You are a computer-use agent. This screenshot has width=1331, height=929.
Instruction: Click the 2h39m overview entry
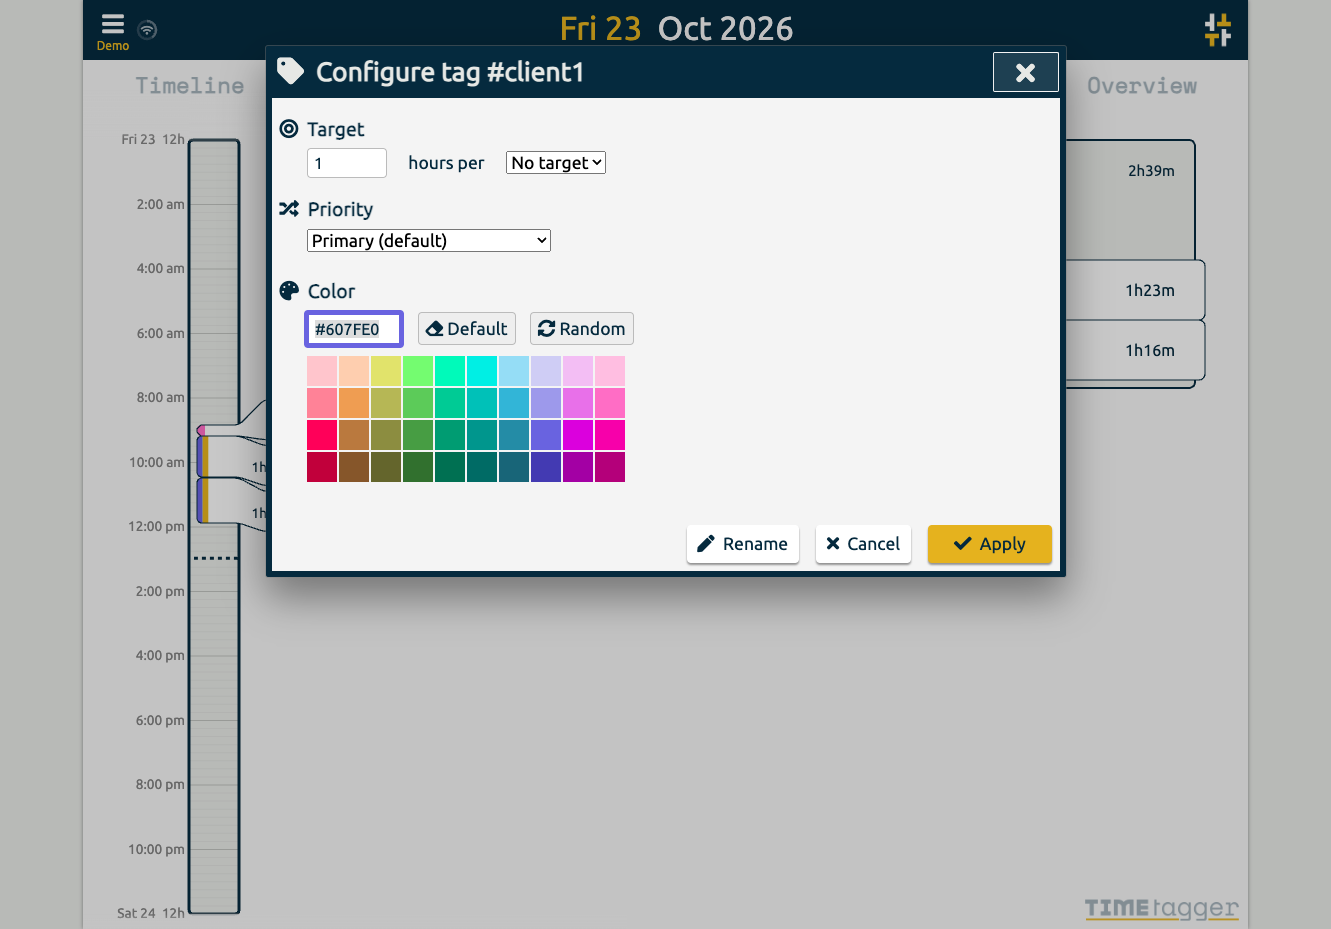[x=1130, y=200]
